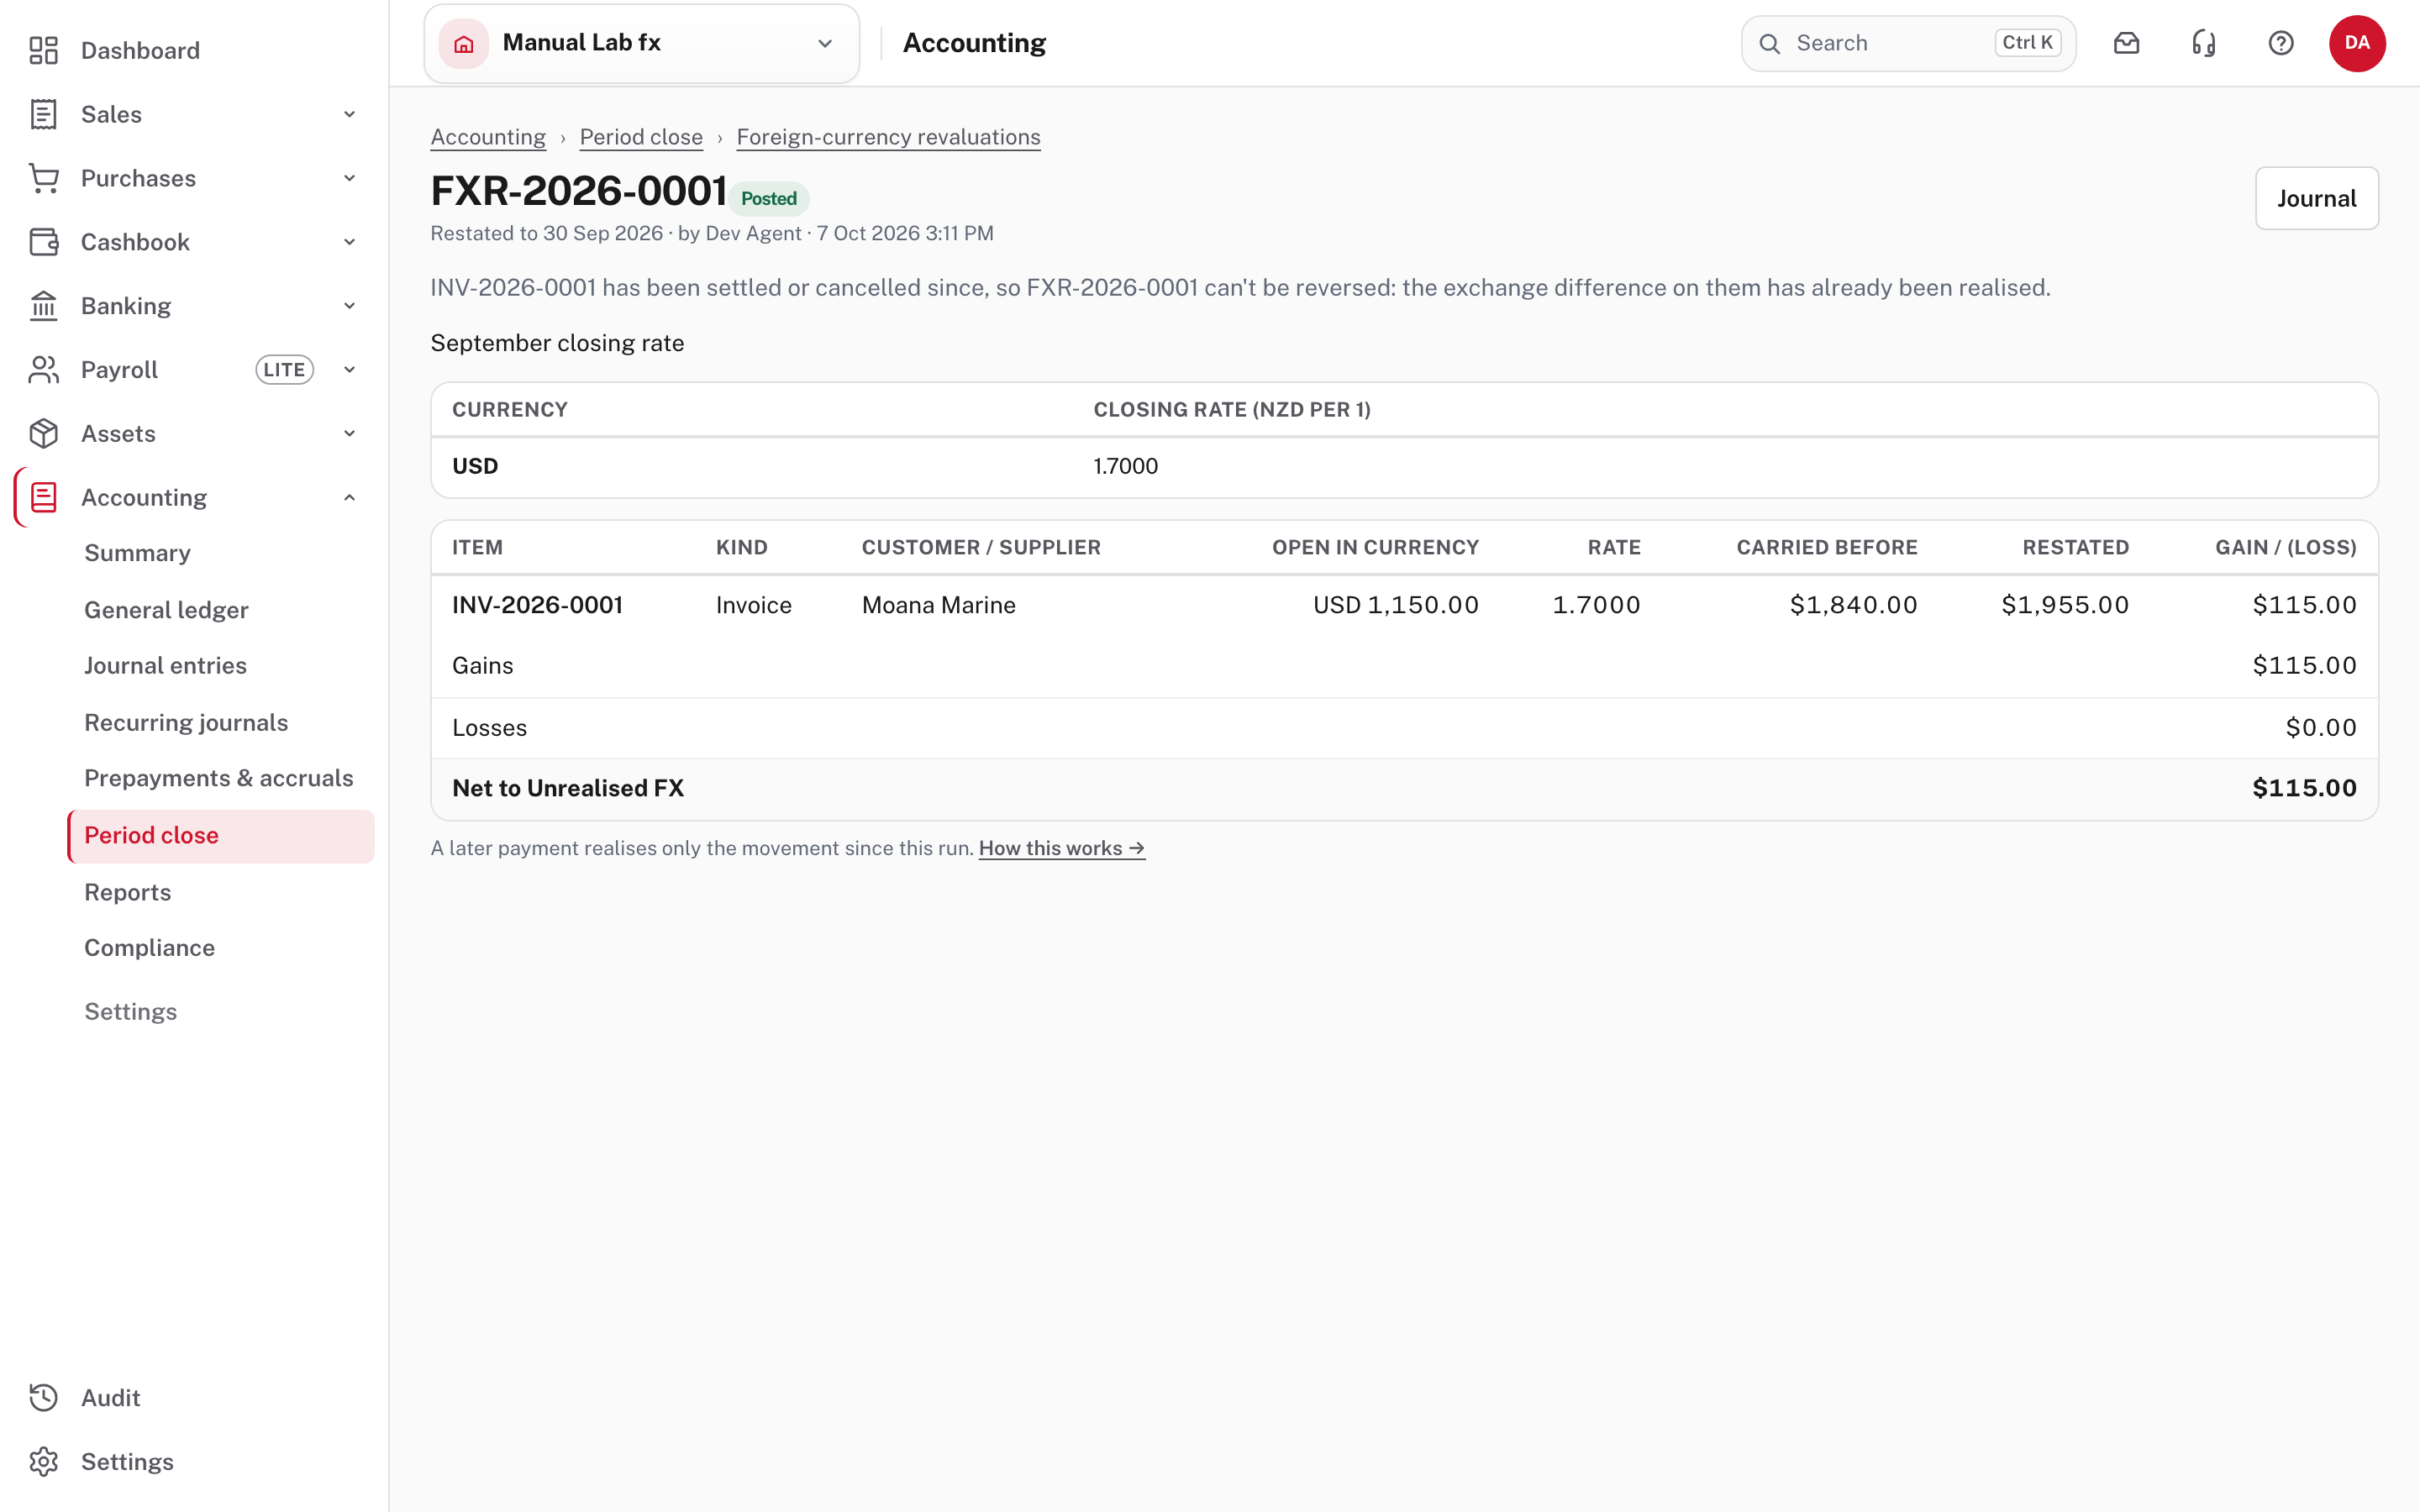Open Reports under Accounting
Viewport: 2420px width, 1512px height.
(128, 892)
